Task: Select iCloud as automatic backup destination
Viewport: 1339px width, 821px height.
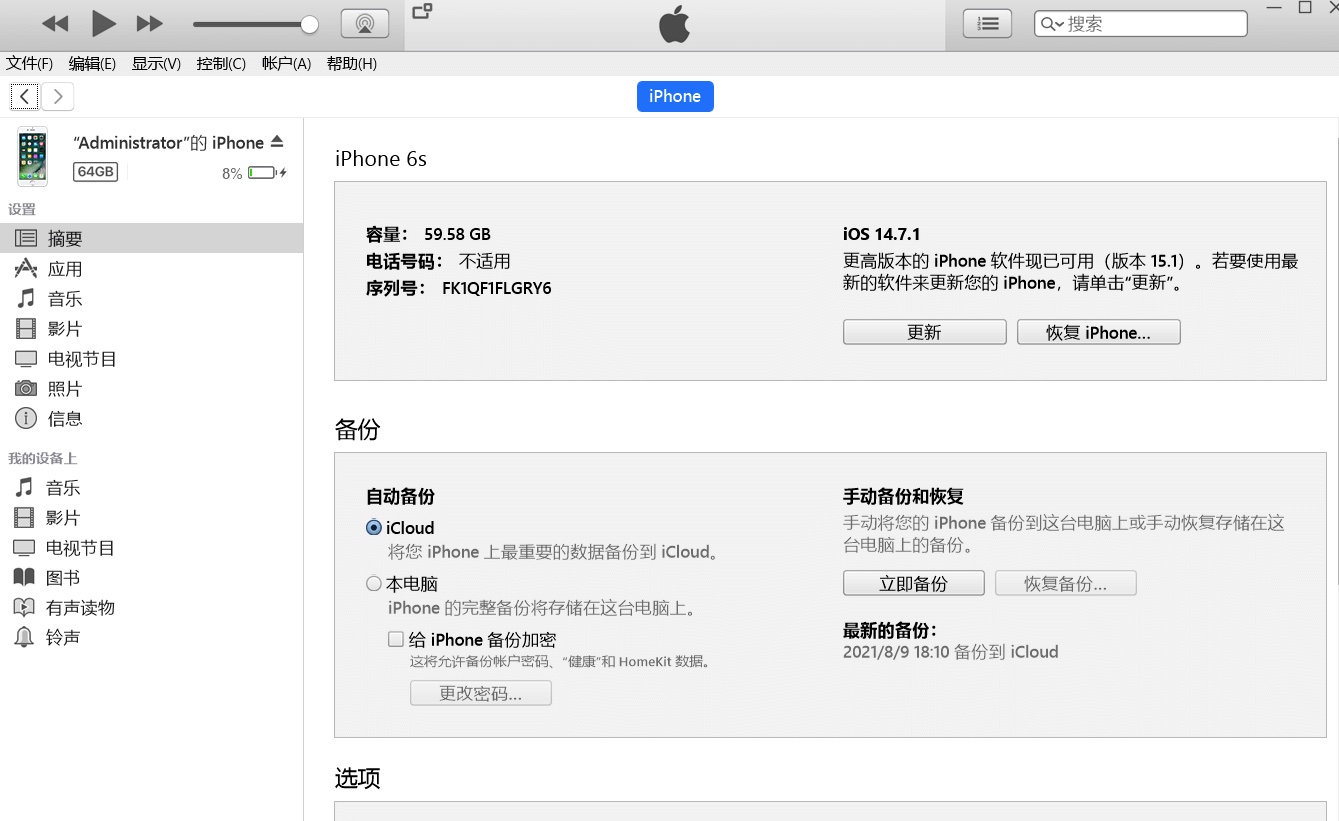Action: tap(373, 528)
